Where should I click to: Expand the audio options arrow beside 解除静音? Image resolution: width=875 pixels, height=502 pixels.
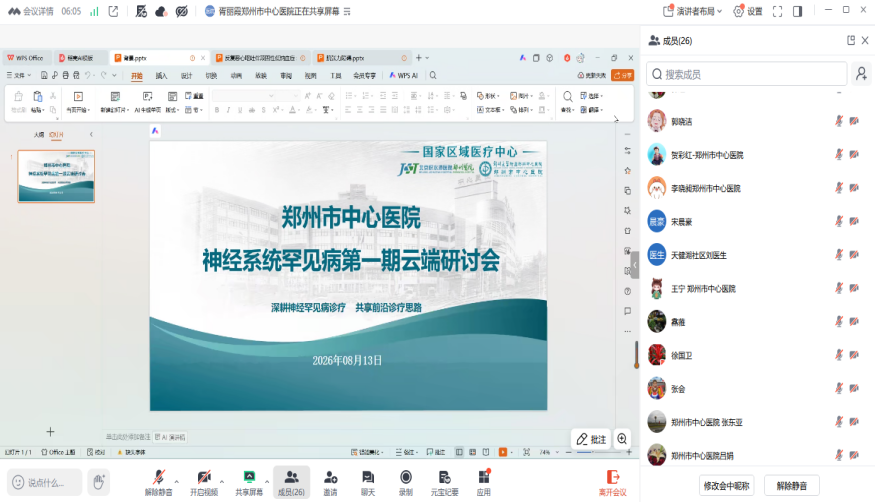[x=177, y=481]
